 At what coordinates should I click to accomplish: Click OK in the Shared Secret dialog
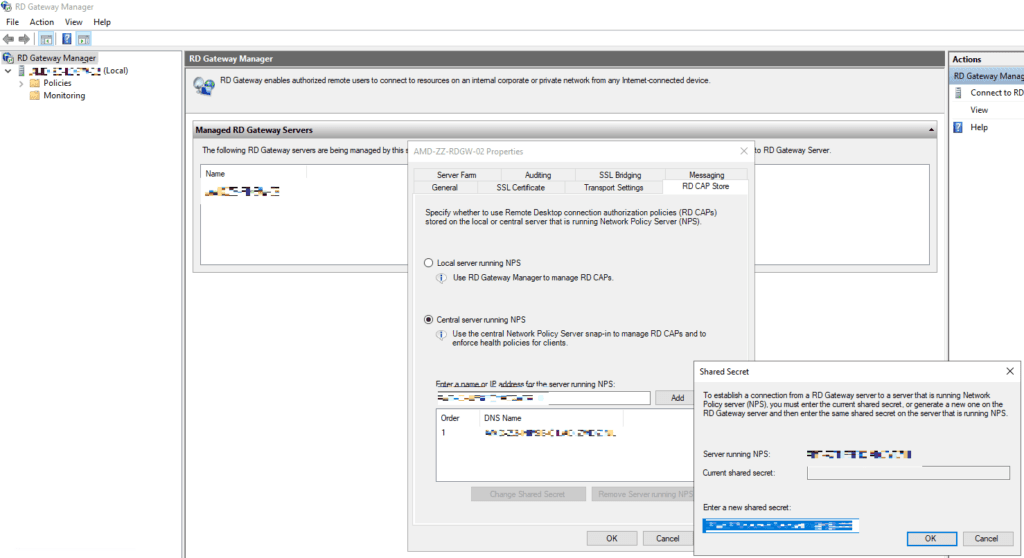pos(929,537)
